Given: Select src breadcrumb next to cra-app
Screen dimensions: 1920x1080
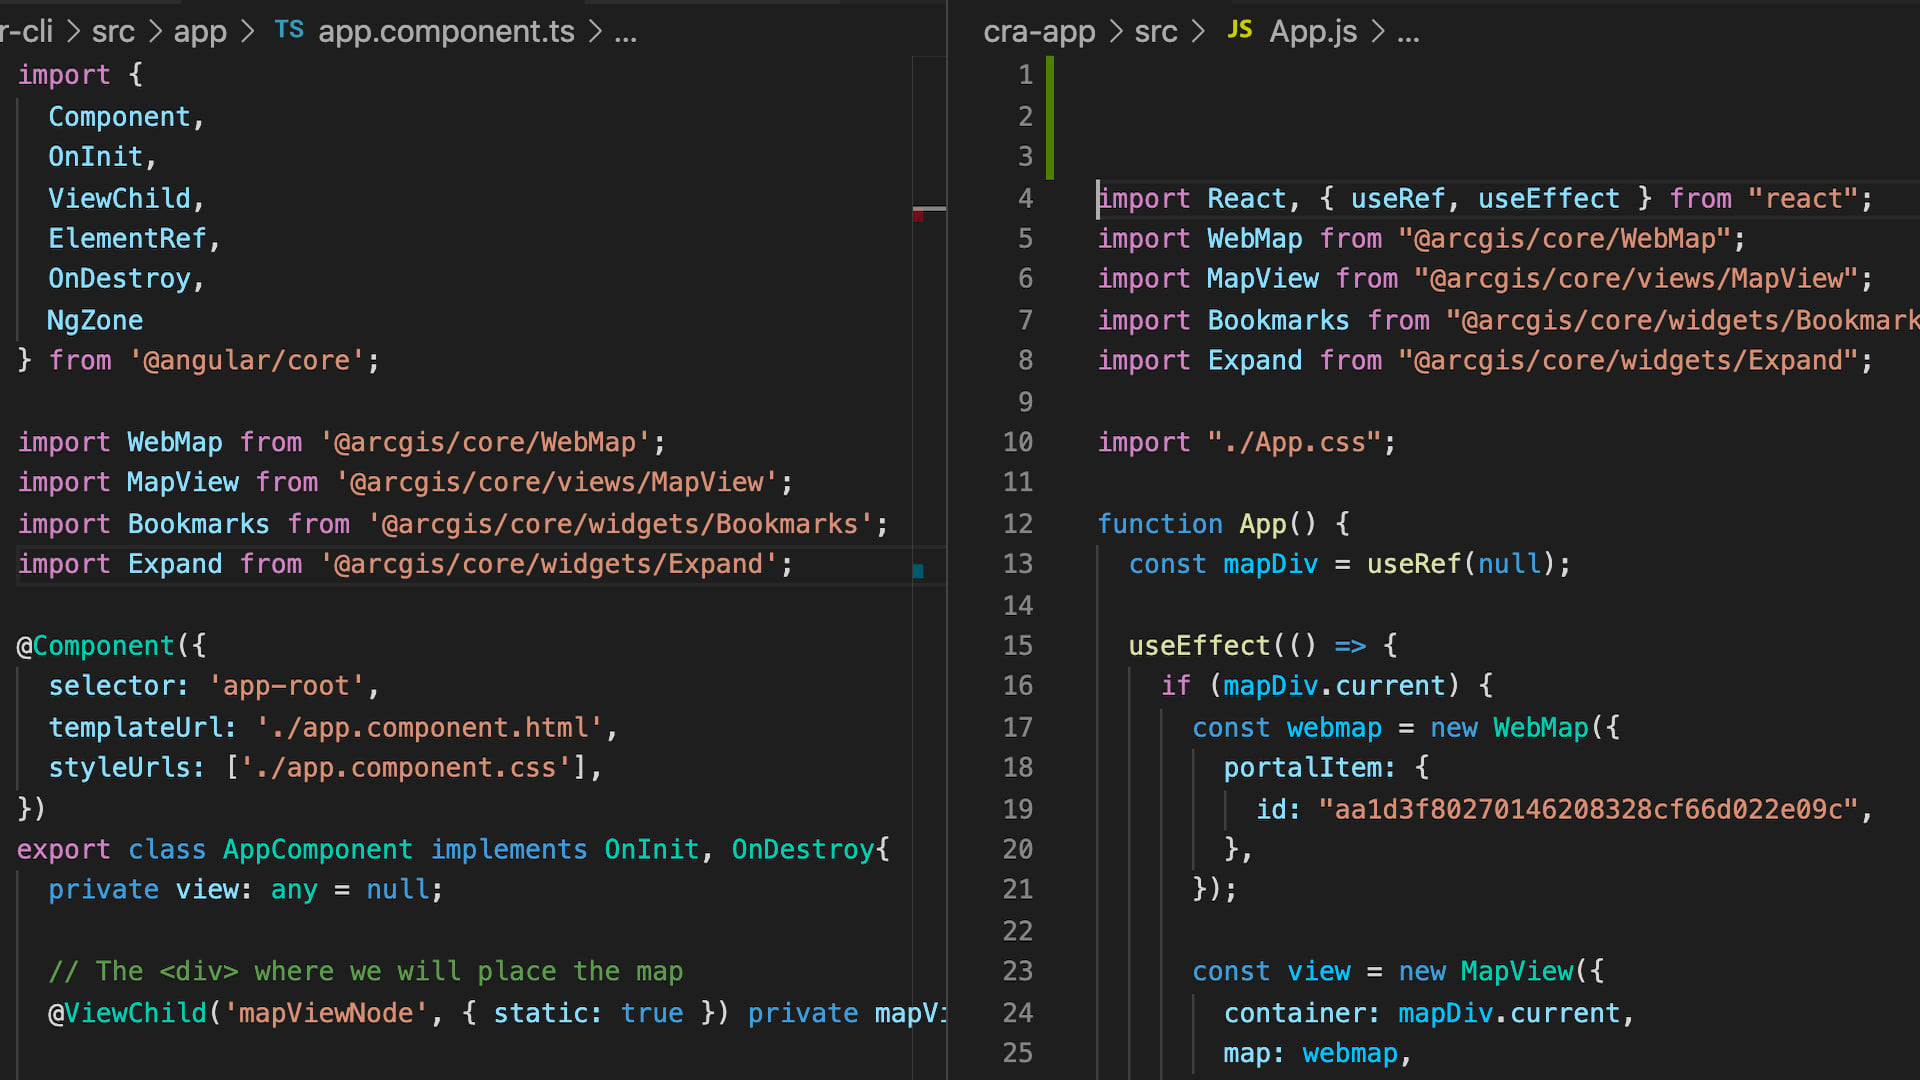Looking at the screenshot, I should (1155, 32).
